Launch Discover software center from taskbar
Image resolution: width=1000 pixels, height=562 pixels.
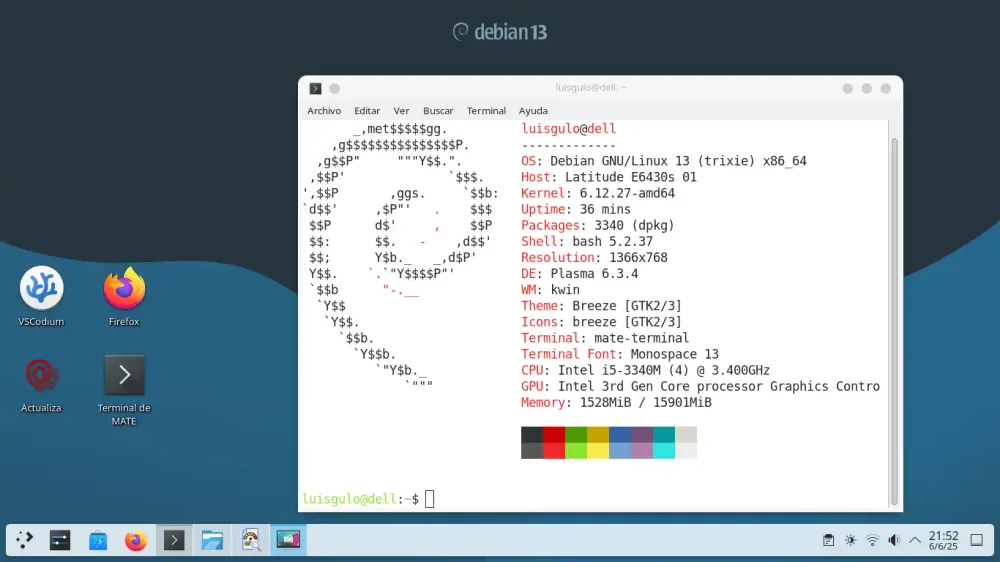click(x=98, y=540)
